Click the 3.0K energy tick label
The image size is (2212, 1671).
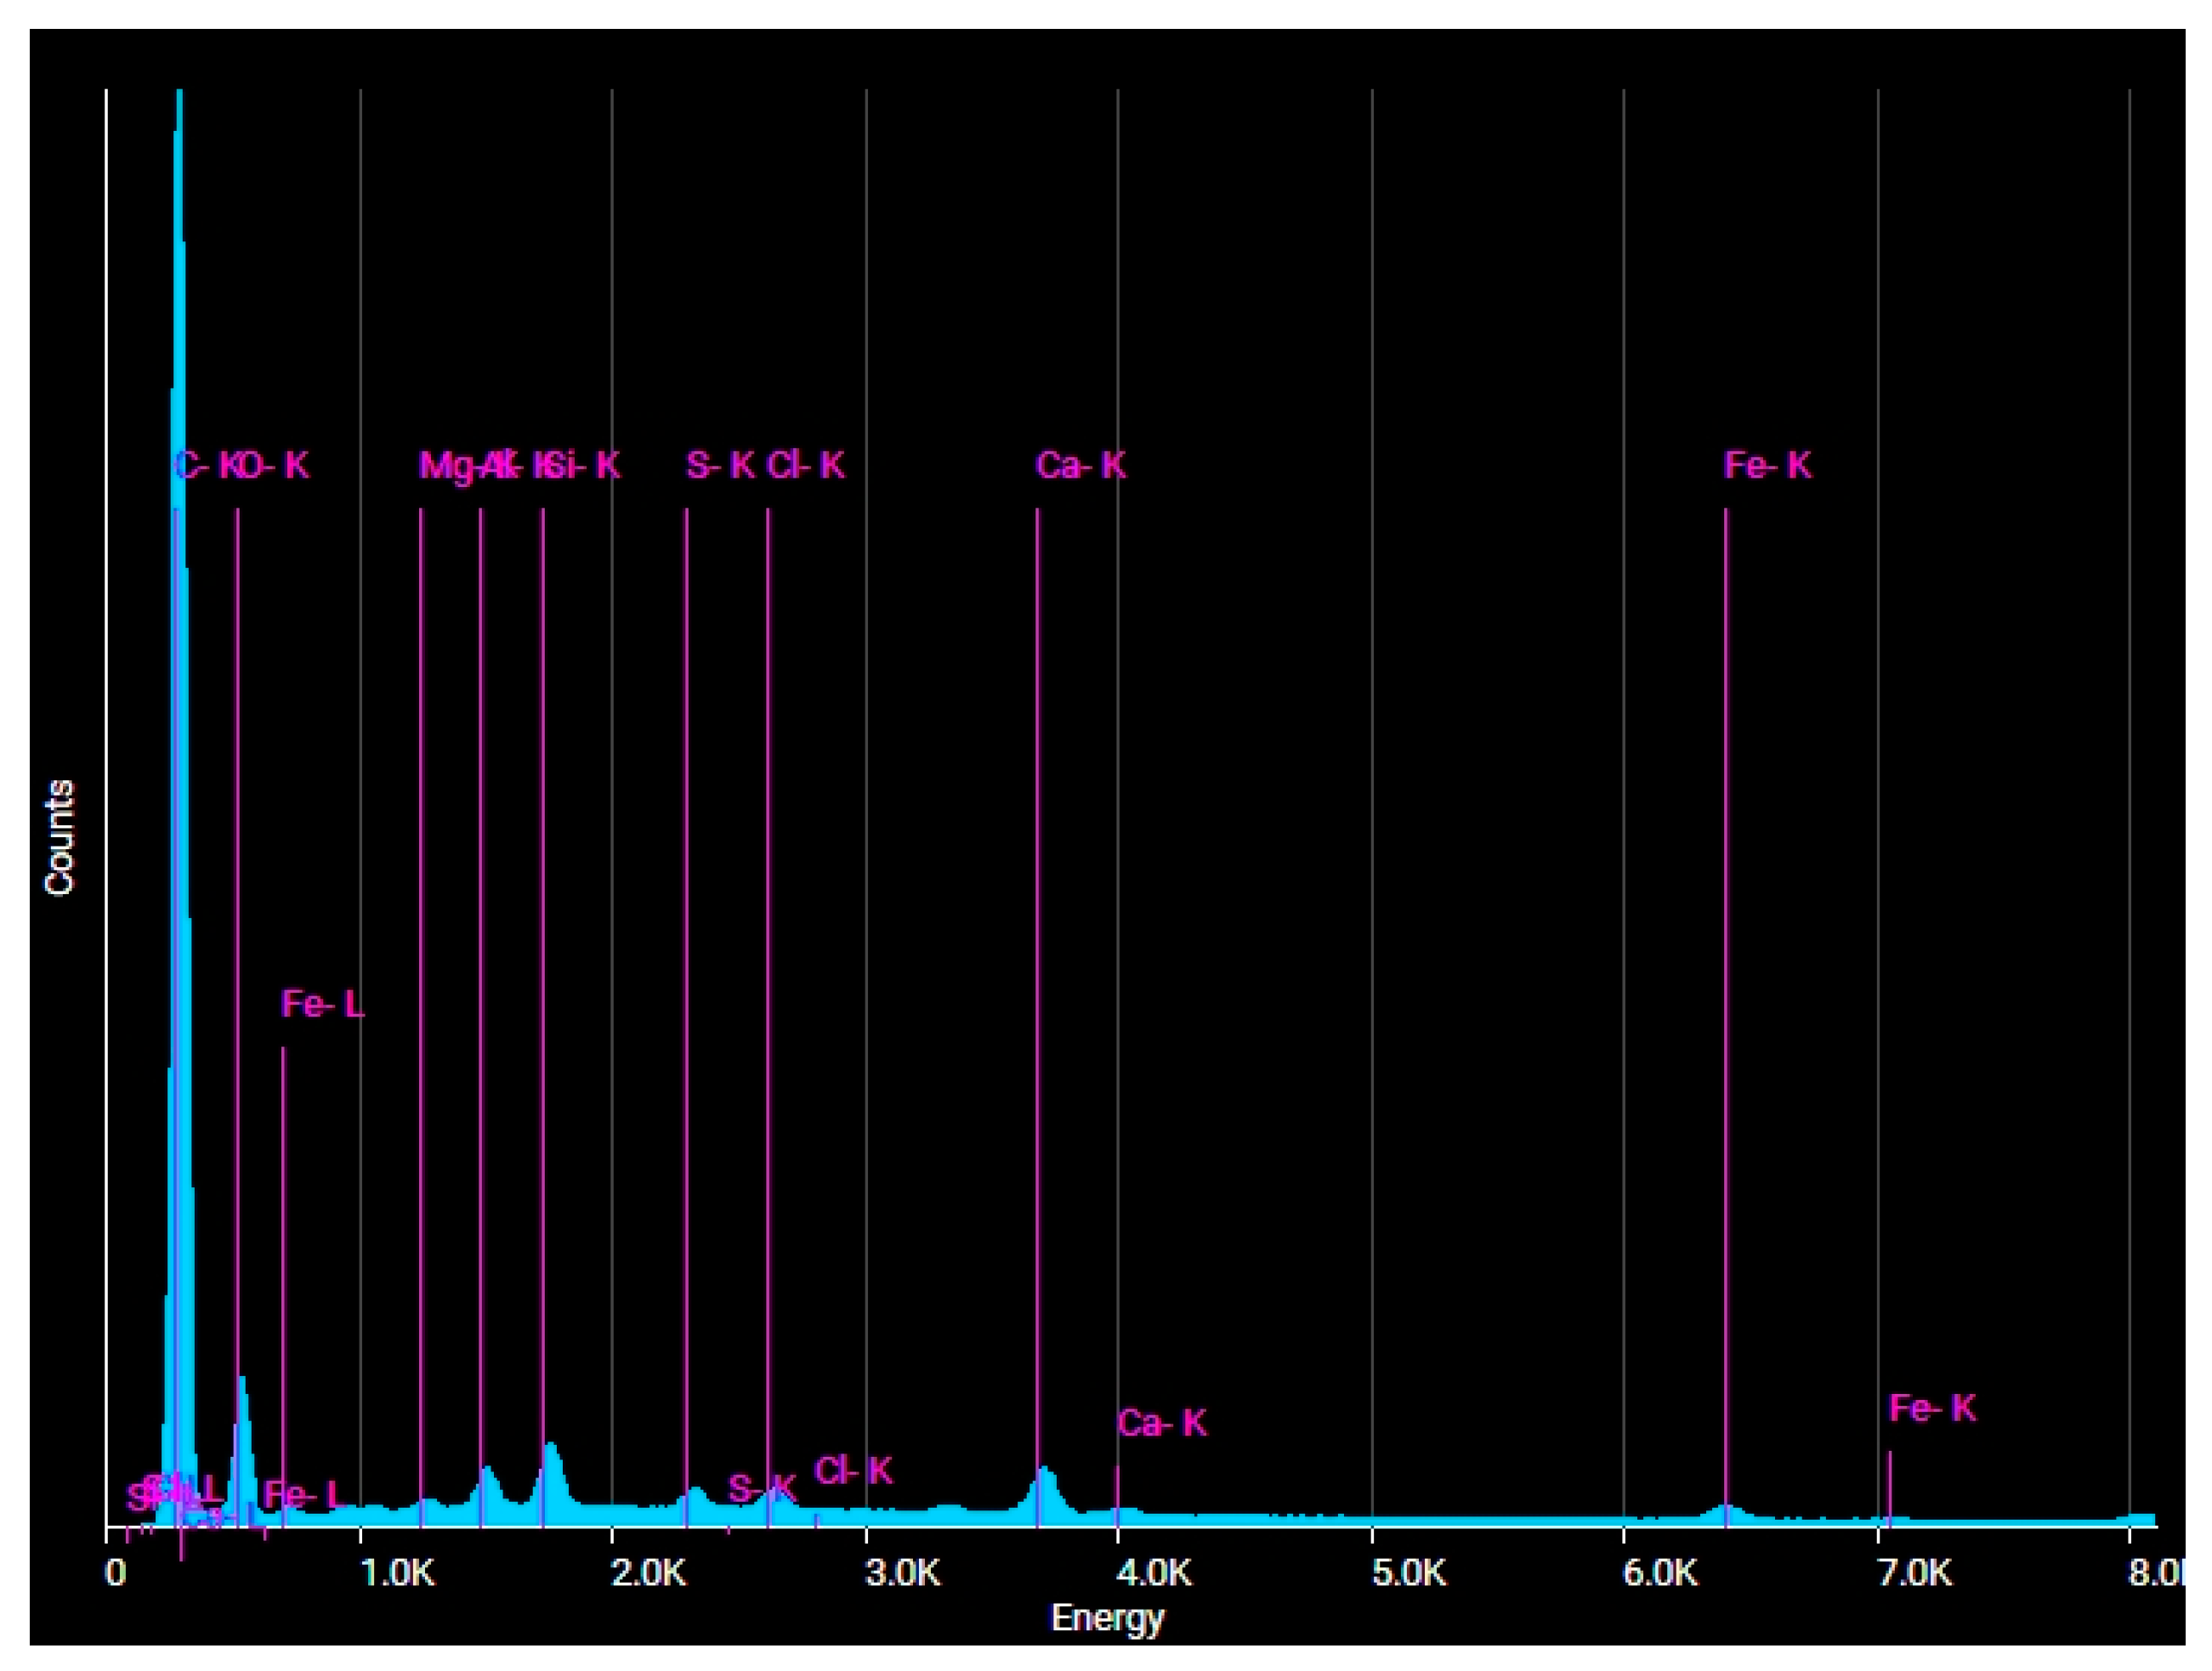[x=904, y=1573]
